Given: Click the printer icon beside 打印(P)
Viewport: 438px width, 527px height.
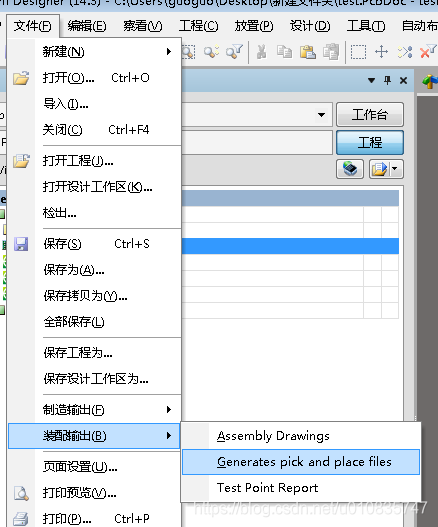Looking at the screenshot, I should click(x=21, y=519).
